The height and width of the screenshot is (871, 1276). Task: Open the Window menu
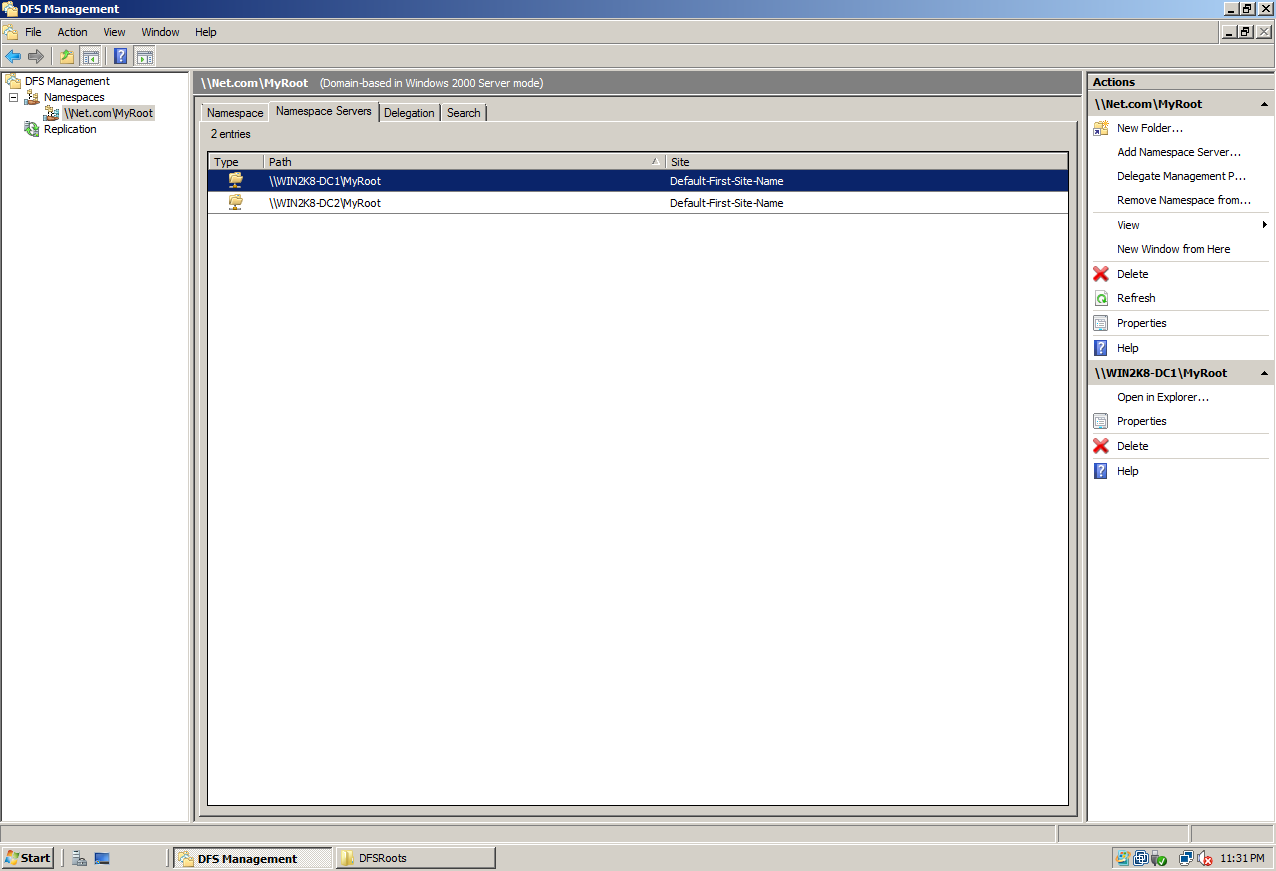[x=160, y=32]
